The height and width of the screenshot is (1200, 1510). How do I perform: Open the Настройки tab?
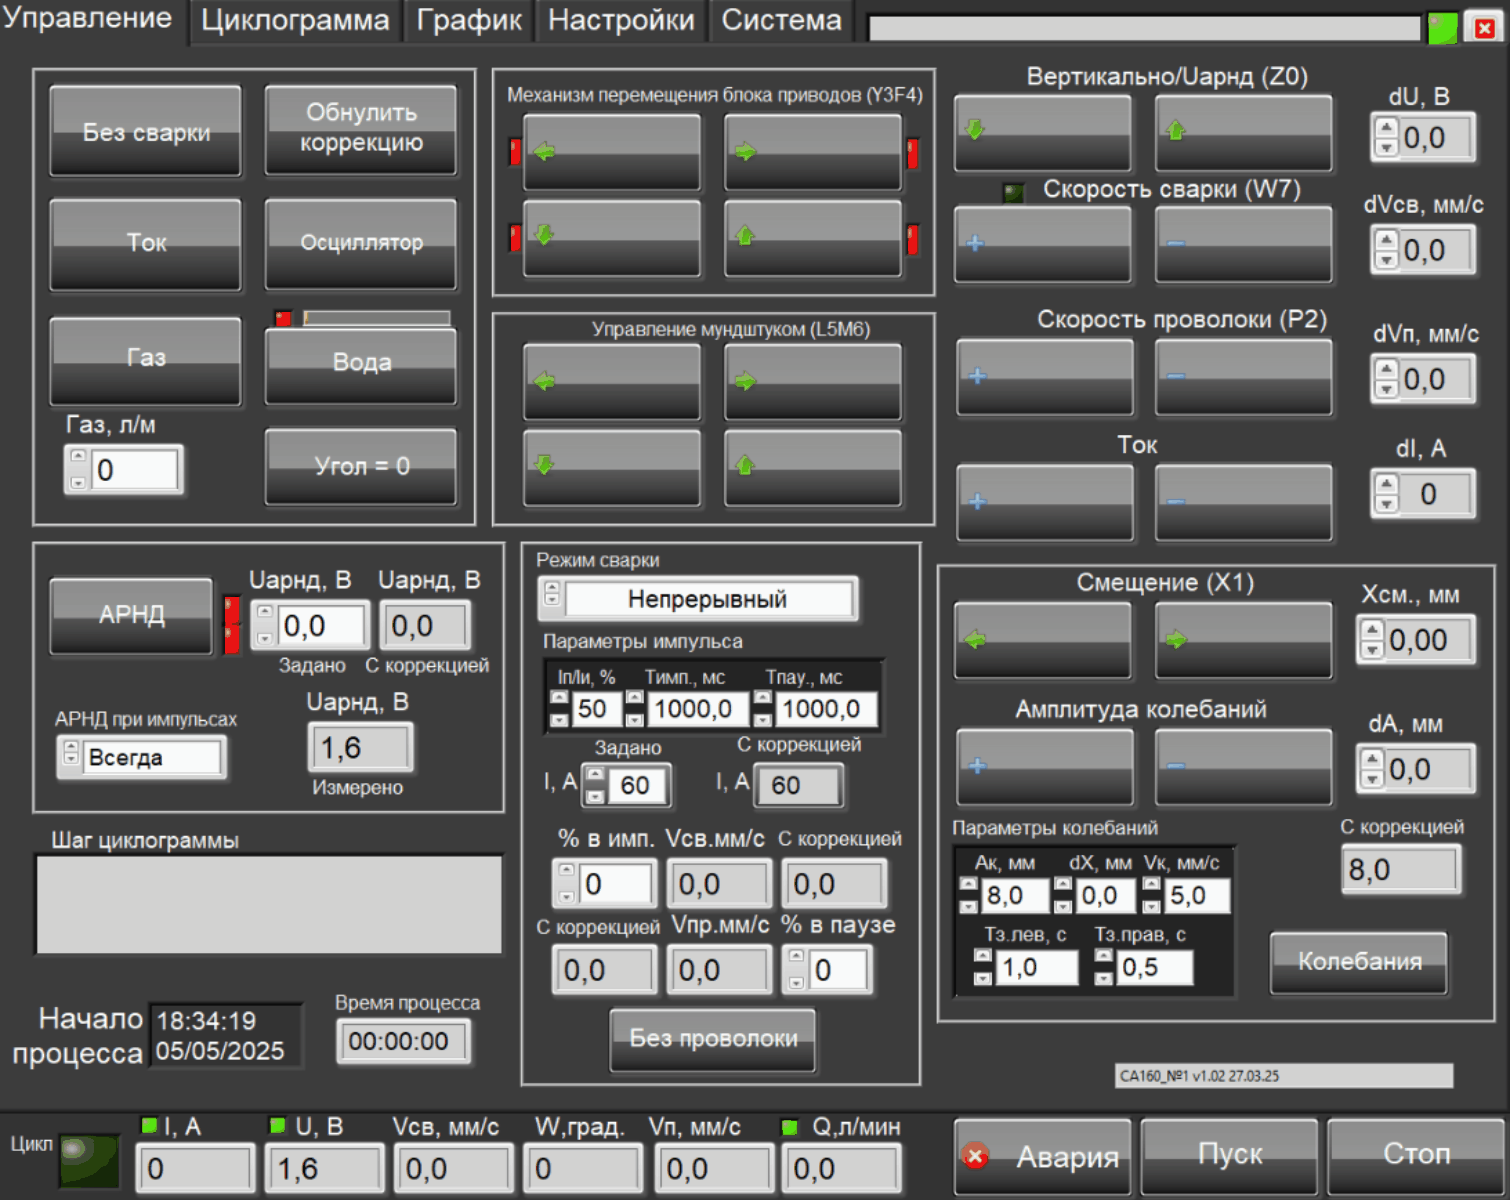[x=620, y=21]
